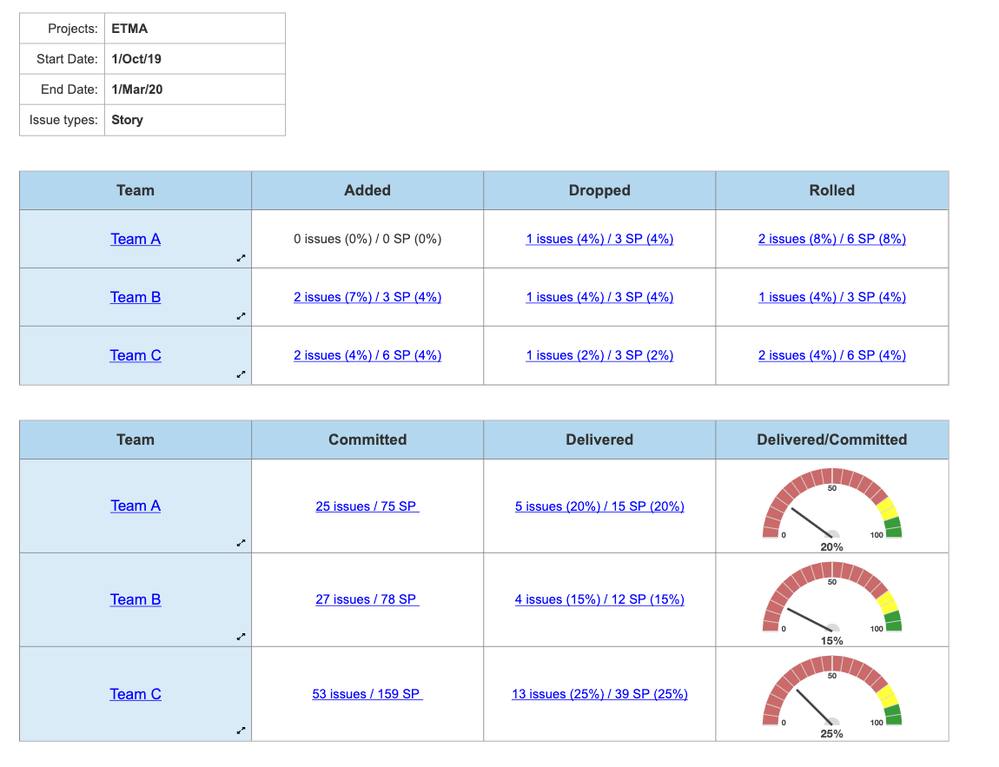Image resolution: width=999 pixels, height=767 pixels.
Task: Expand Team B row in the Committed table
Action: pos(240,636)
